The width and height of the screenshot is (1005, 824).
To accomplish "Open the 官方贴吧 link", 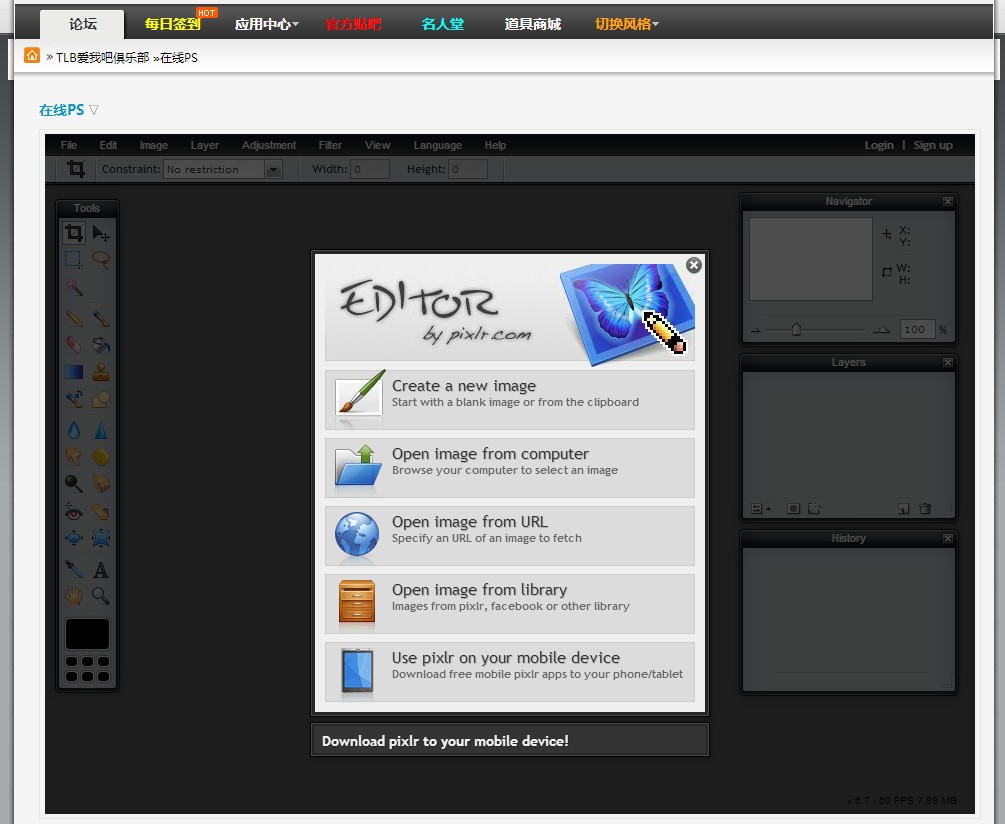I will pos(353,24).
